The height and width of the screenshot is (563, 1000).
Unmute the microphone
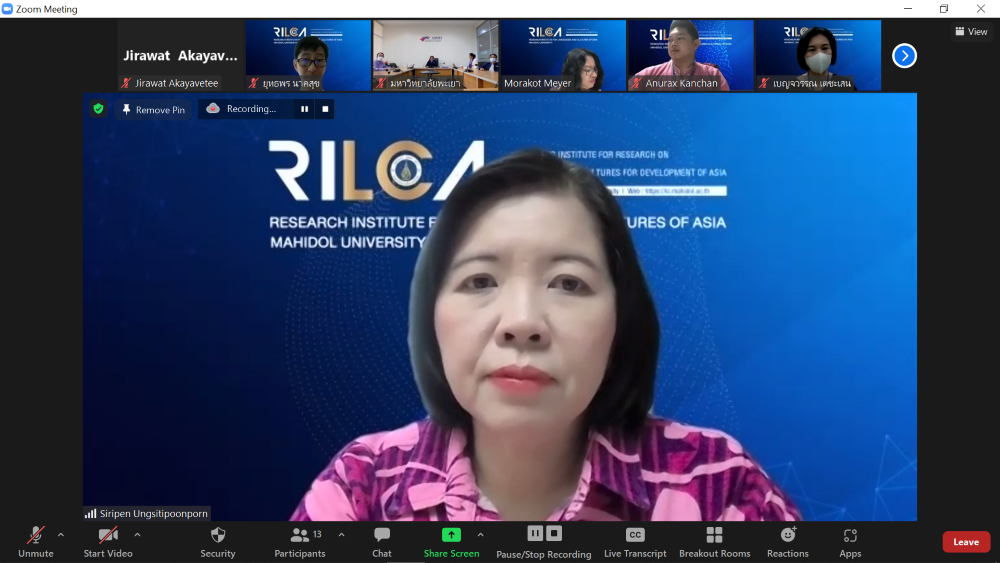[x=35, y=541]
